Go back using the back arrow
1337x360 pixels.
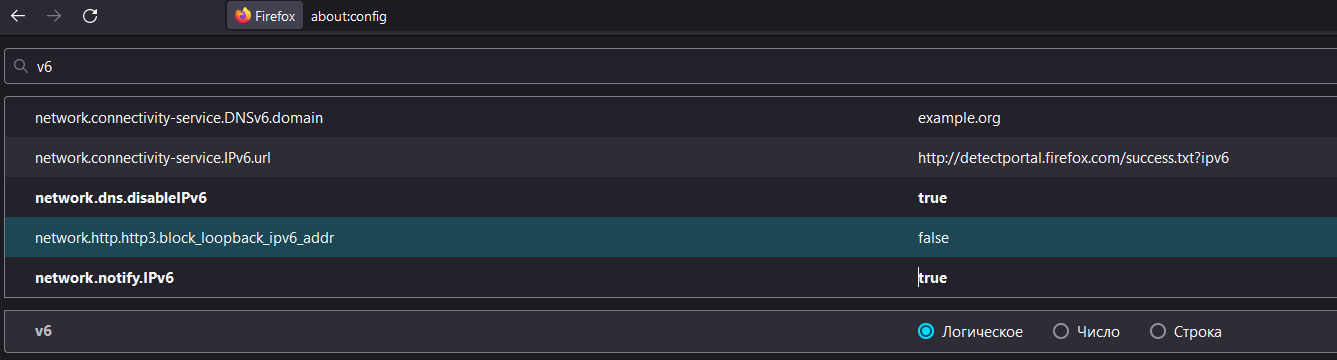point(18,16)
